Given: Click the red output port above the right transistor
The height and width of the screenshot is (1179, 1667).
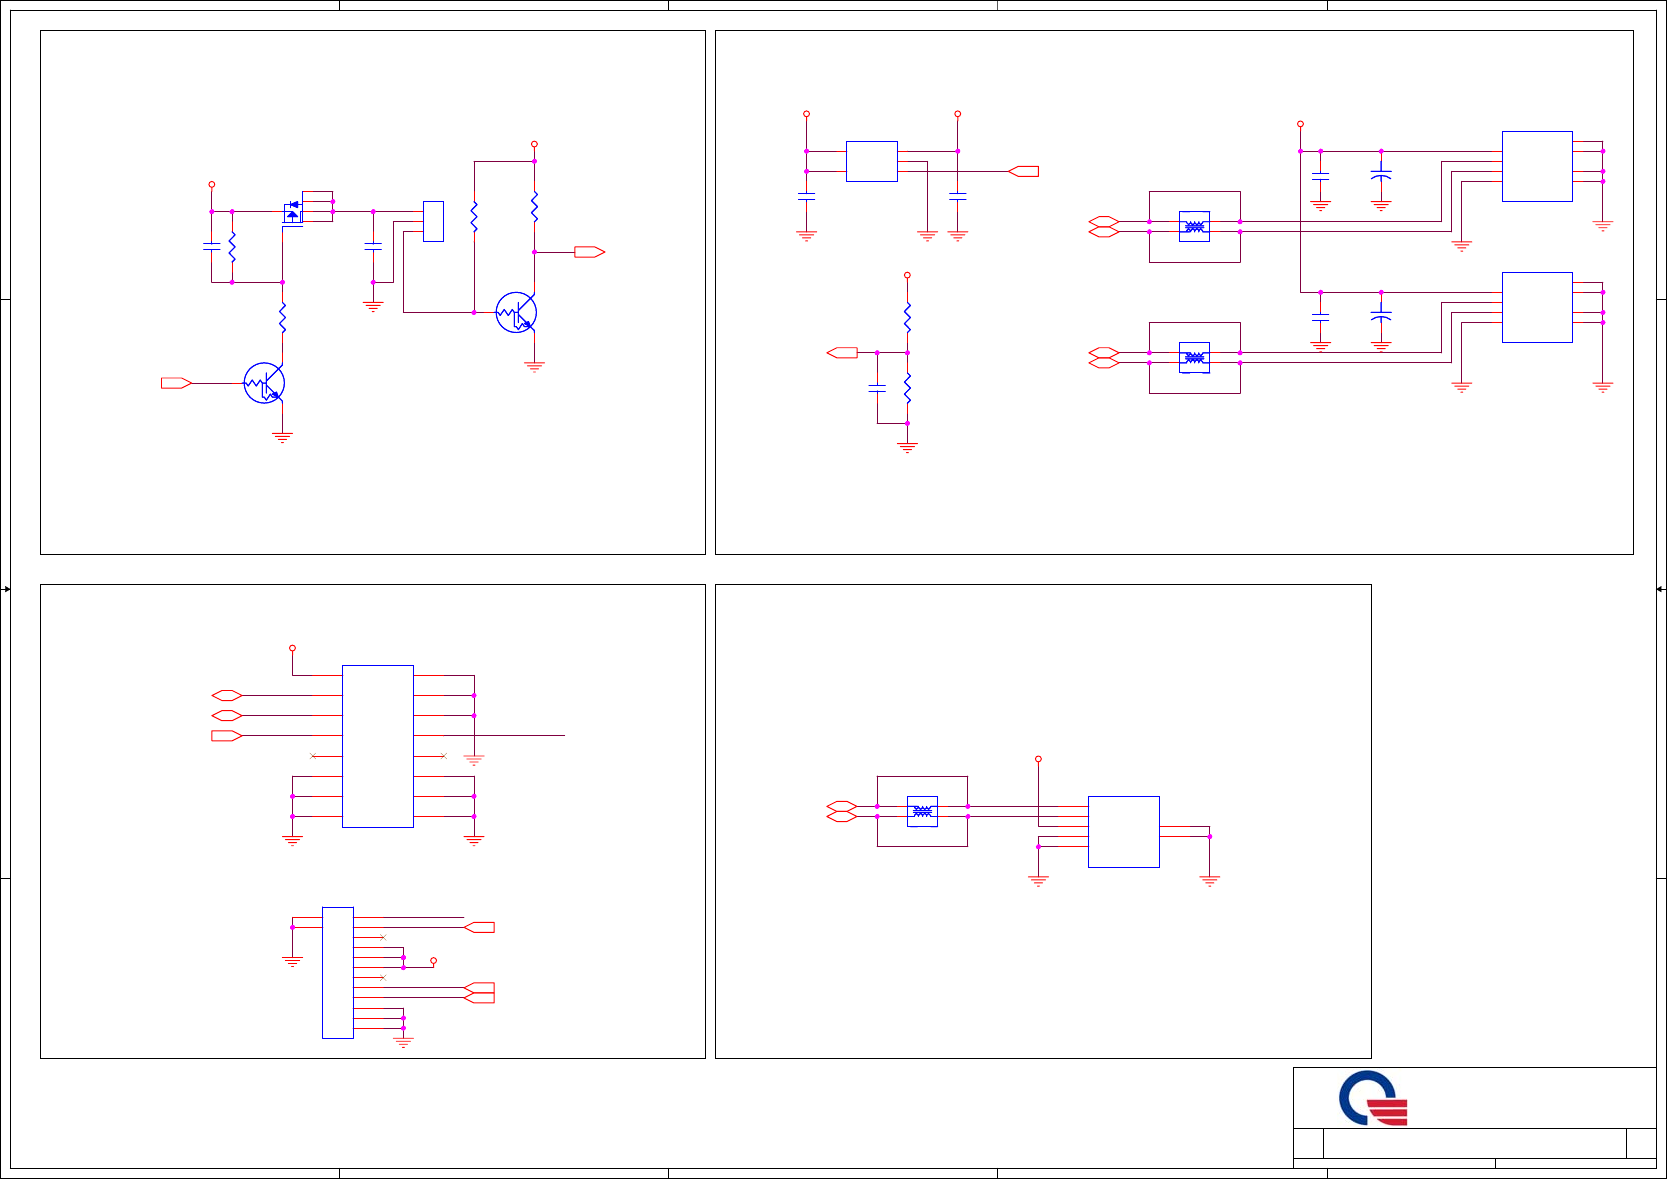Looking at the screenshot, I should (x=589, y=252).
